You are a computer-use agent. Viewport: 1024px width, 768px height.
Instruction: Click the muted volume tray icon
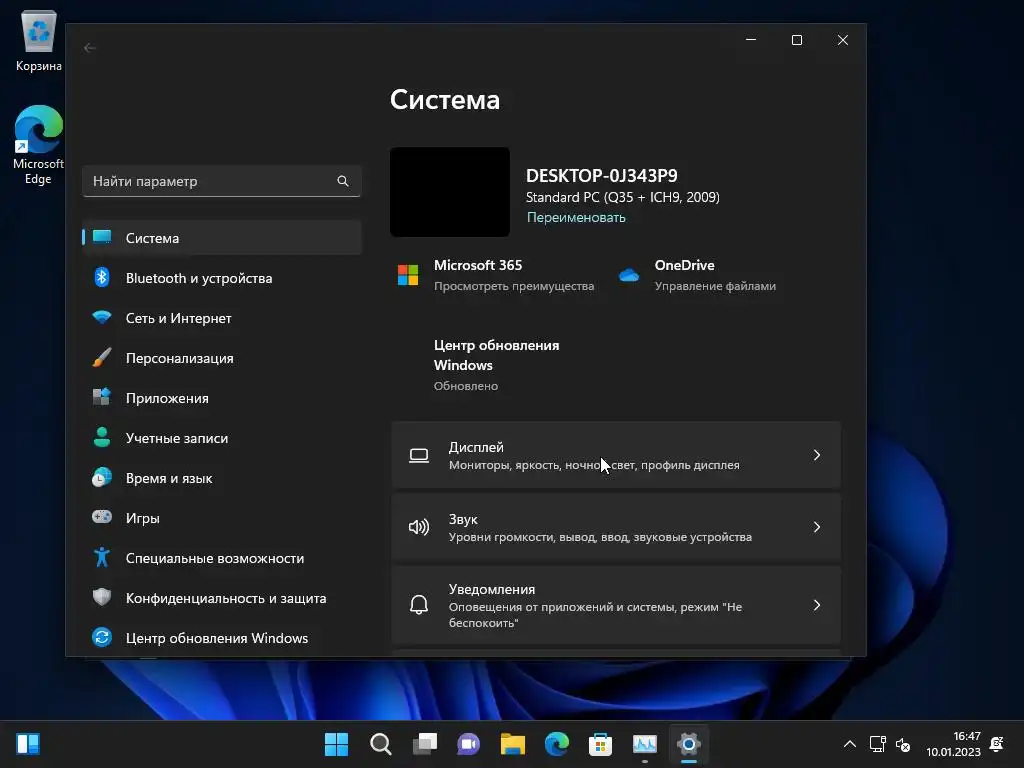pyautogui.click(x=903, y=744)
